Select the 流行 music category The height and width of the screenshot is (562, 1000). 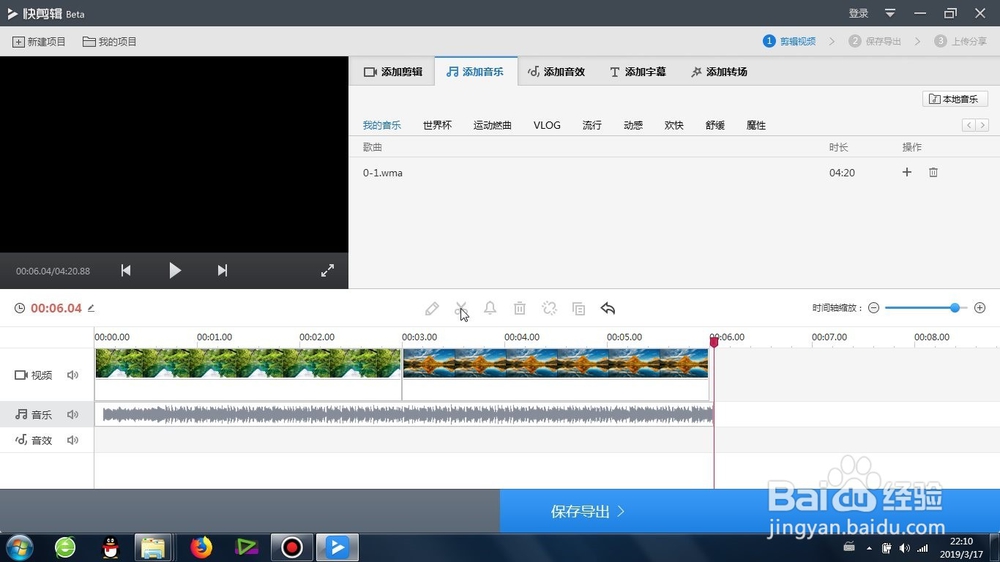[592, 125]
